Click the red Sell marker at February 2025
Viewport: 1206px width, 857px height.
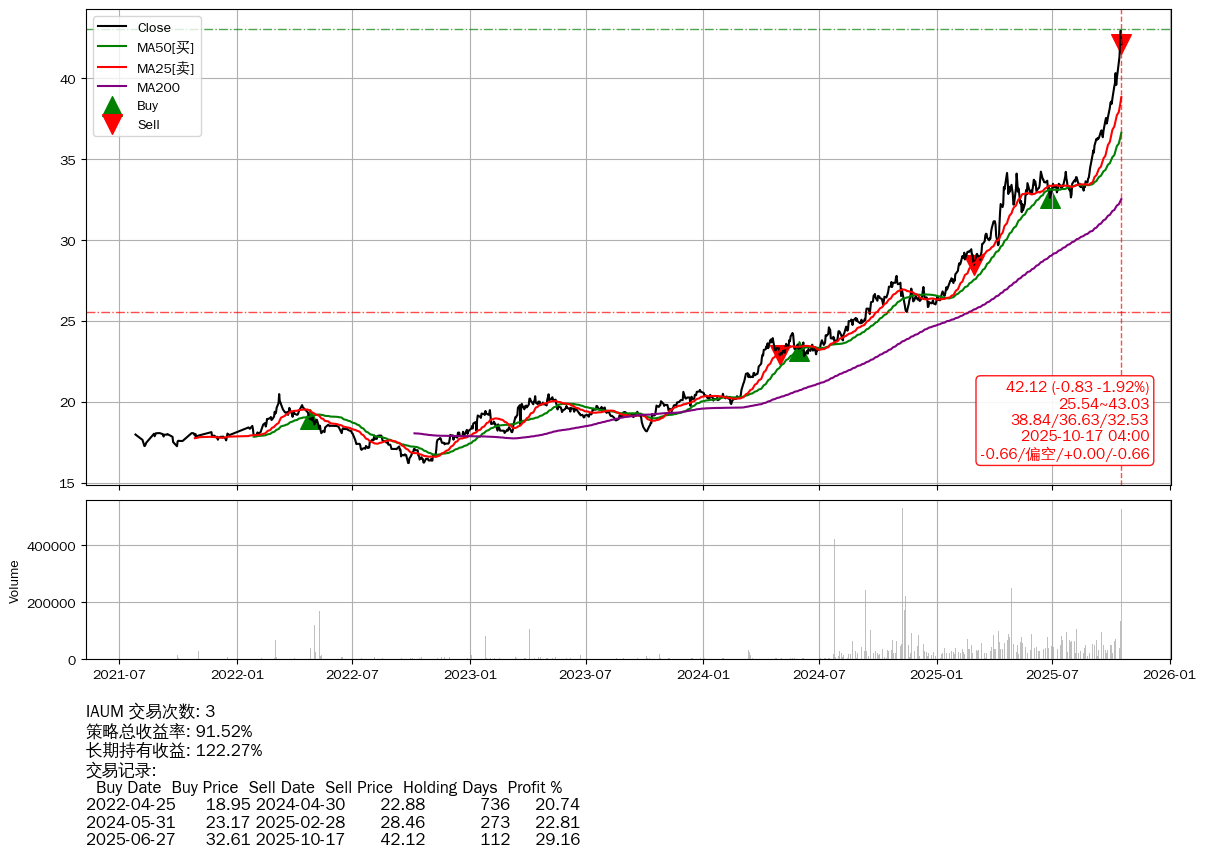(974, 265)
